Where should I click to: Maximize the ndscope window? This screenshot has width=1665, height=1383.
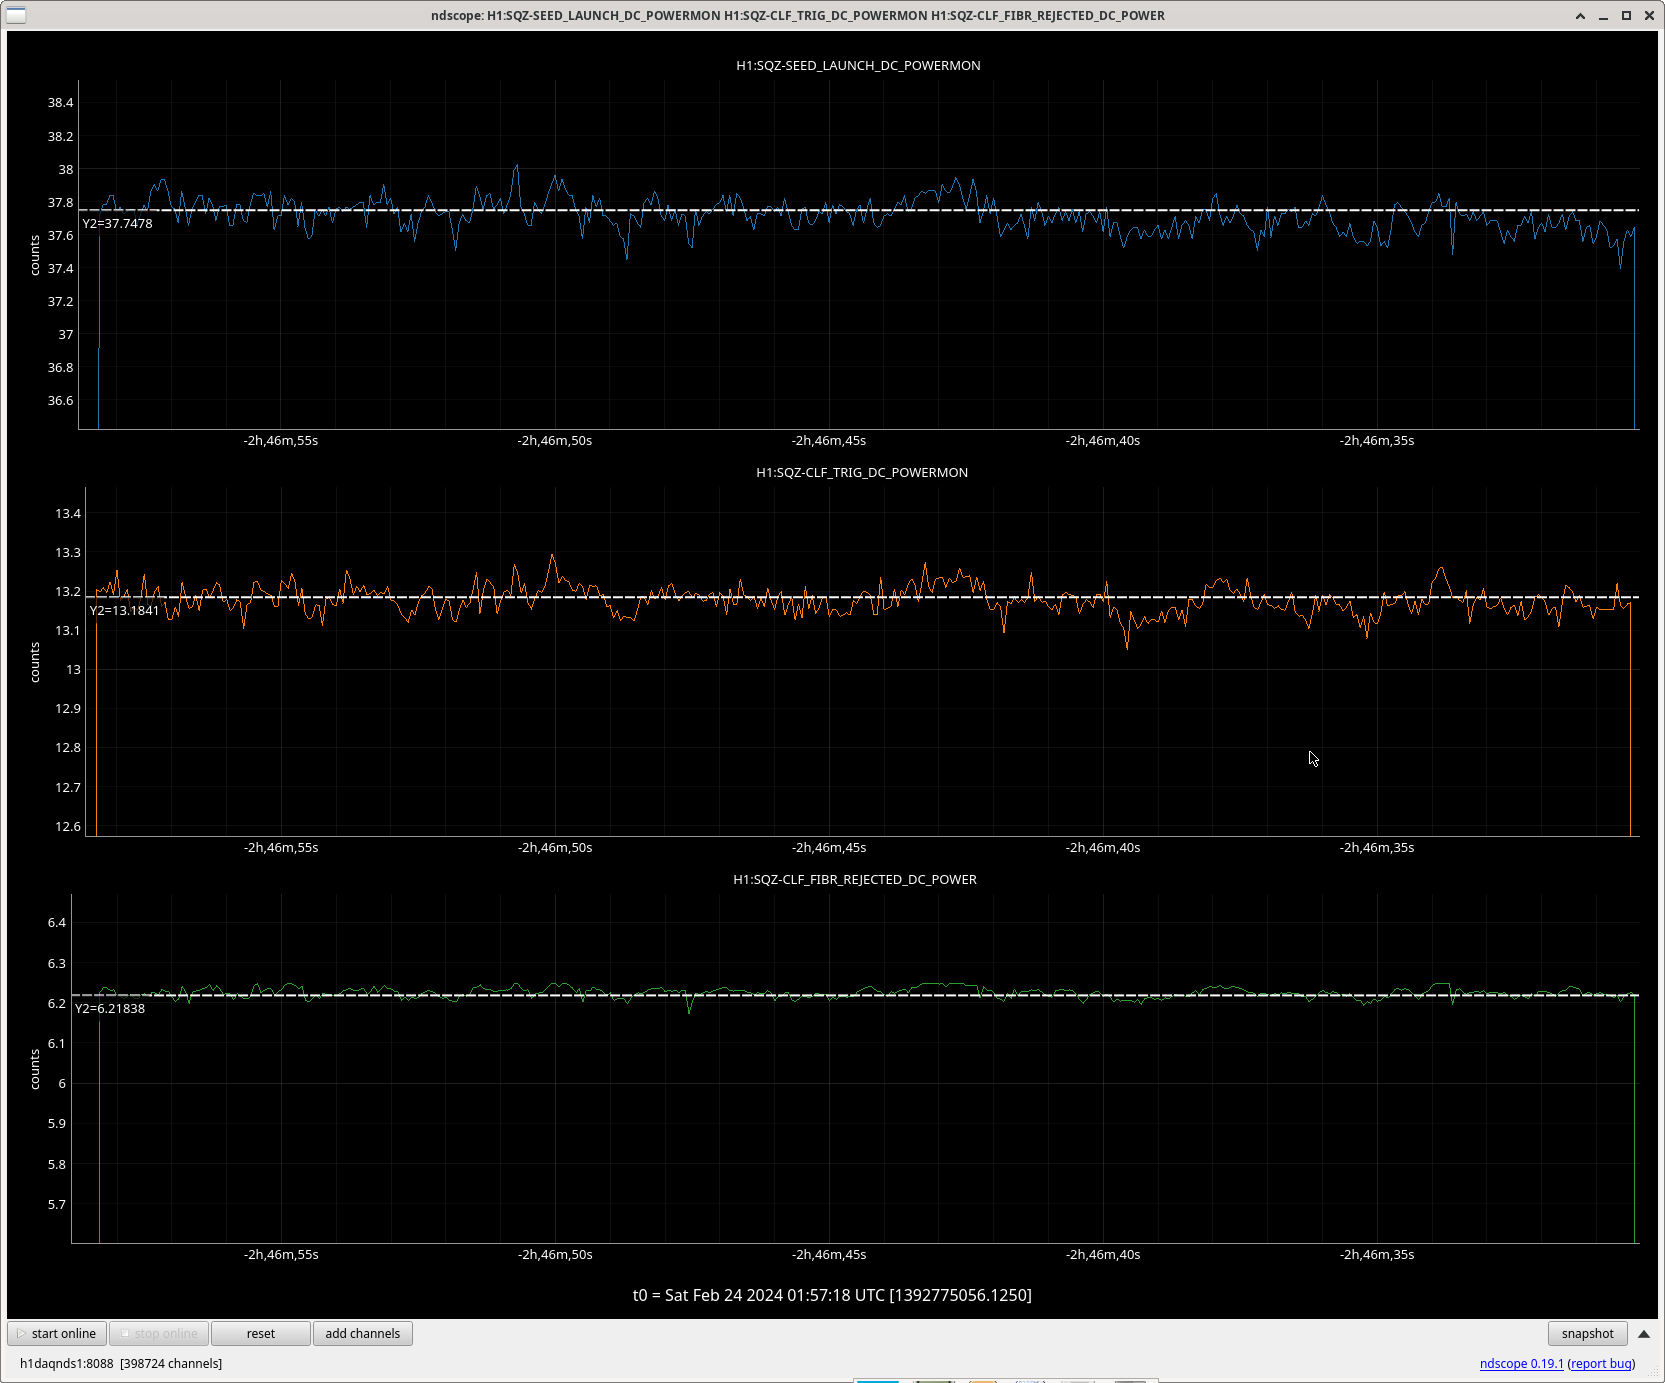tap(1626, 15)
